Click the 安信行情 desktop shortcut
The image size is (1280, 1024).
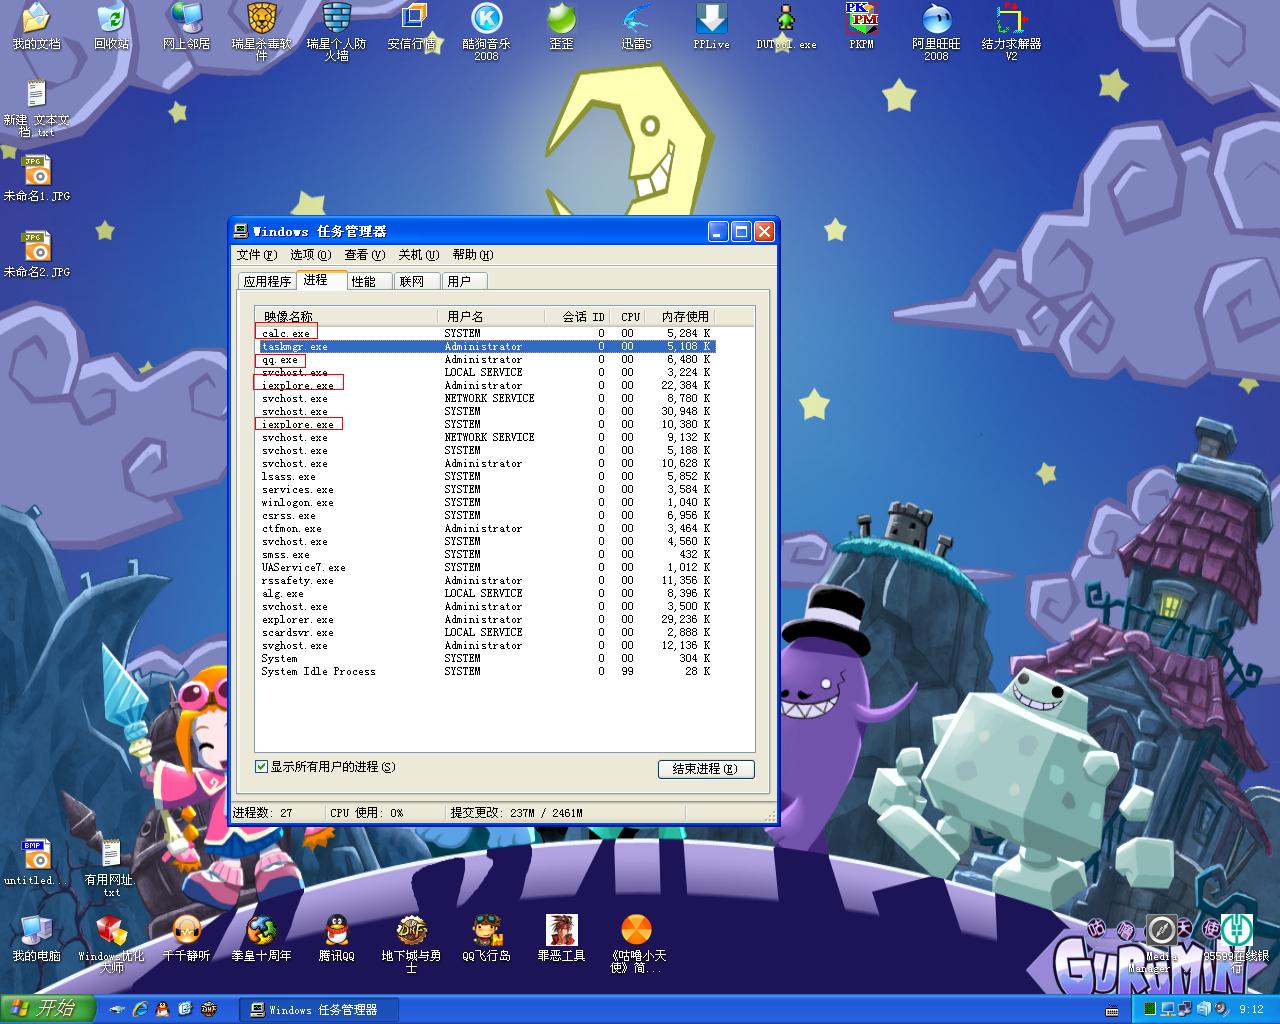412,27
